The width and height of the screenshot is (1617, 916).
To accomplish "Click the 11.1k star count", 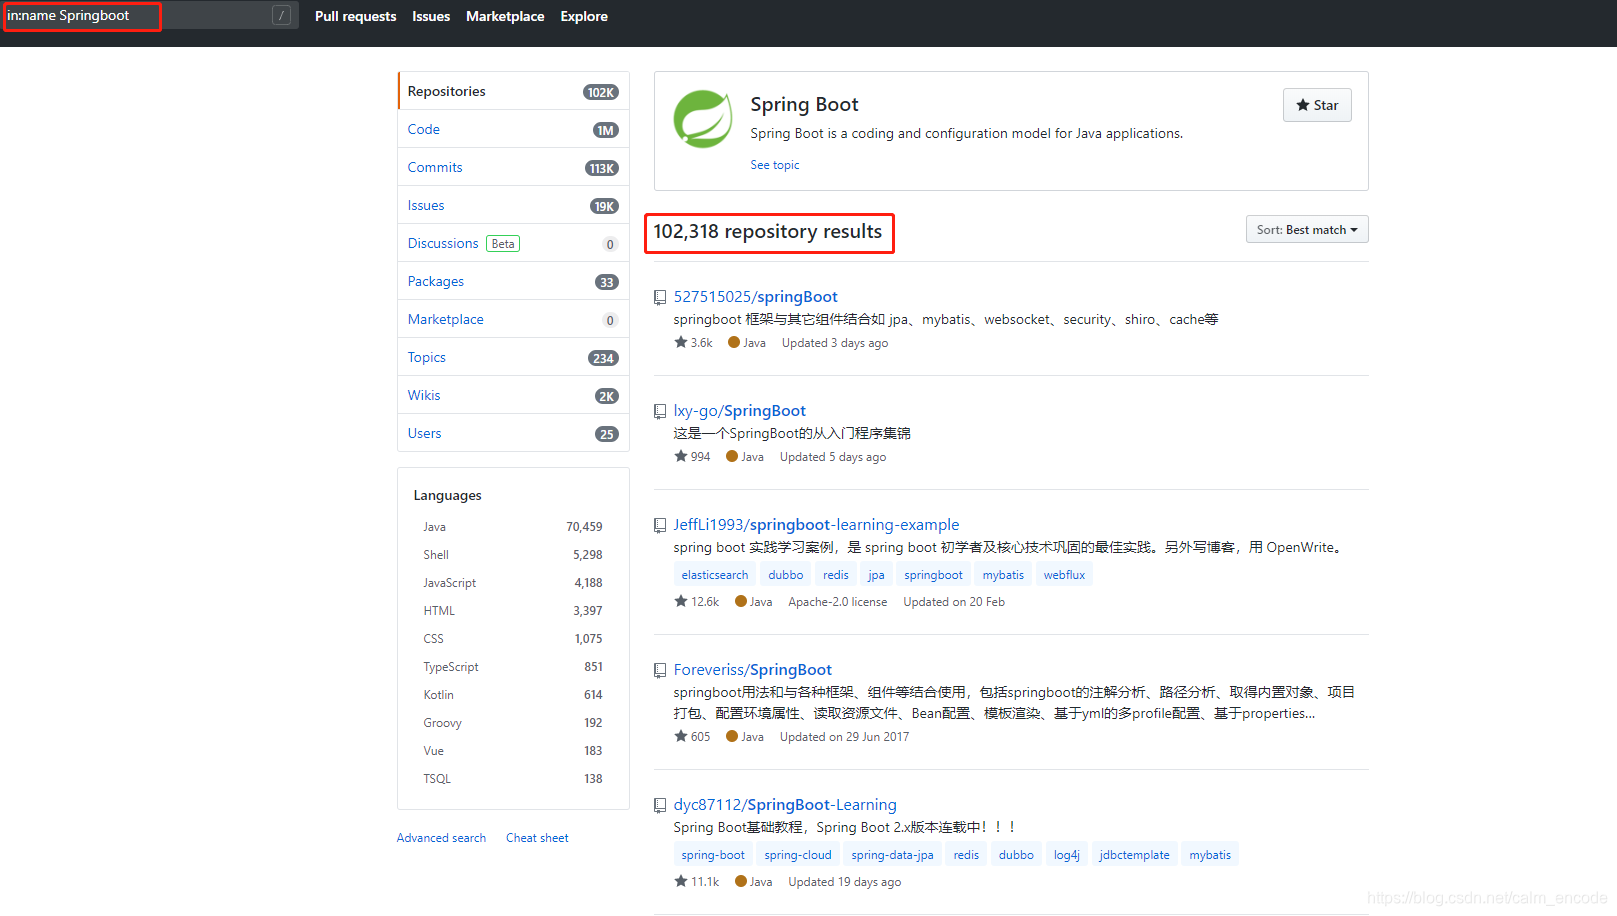I will (697, 882).
